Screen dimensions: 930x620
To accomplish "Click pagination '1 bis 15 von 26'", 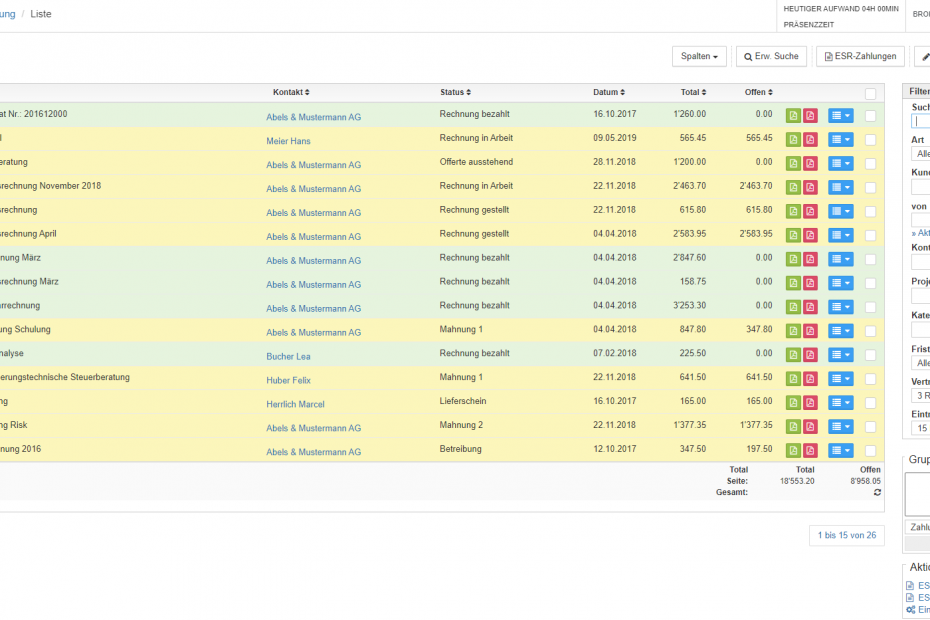I will pos(846,535).
